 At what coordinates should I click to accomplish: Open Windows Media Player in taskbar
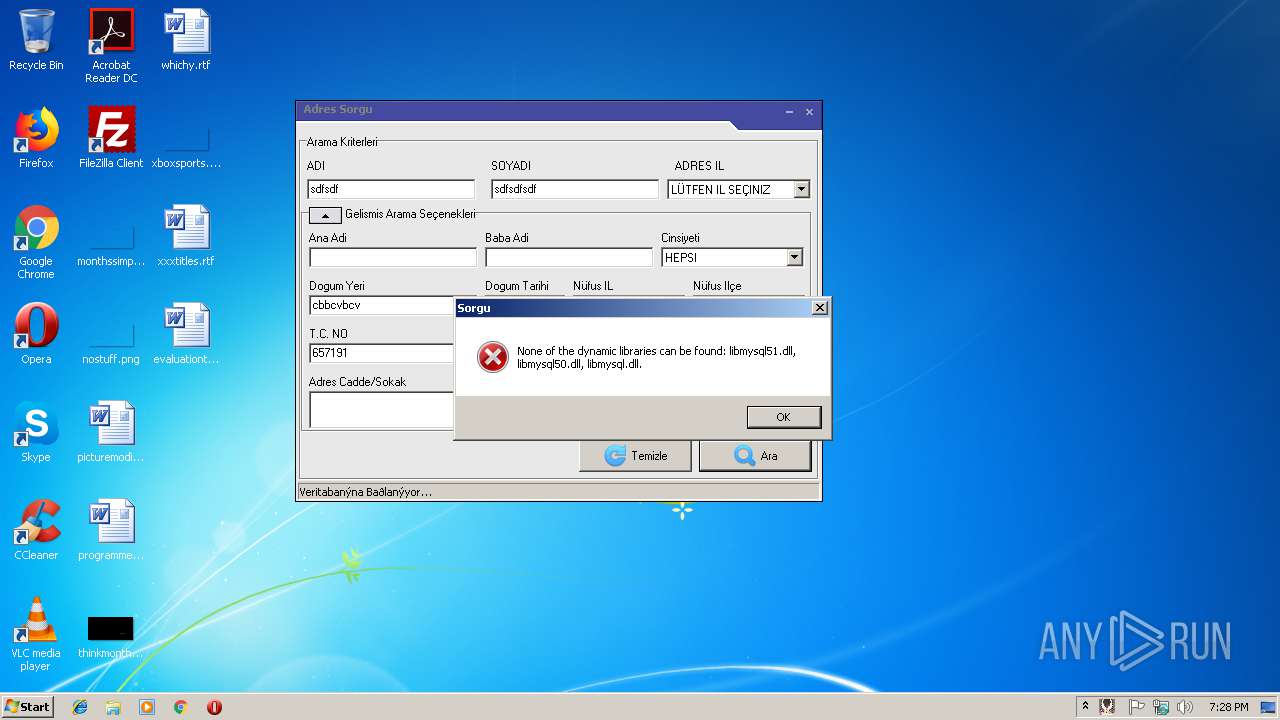pos(147,707)
